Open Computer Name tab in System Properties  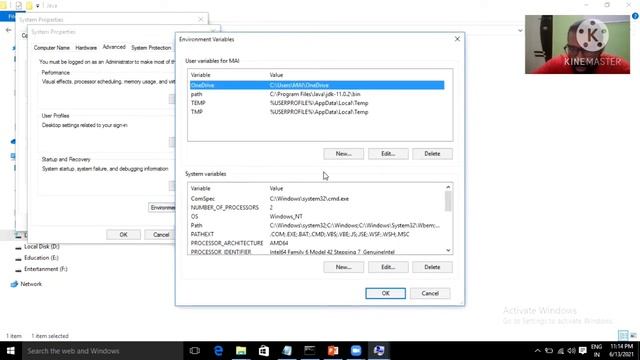(x=51, y=48)
